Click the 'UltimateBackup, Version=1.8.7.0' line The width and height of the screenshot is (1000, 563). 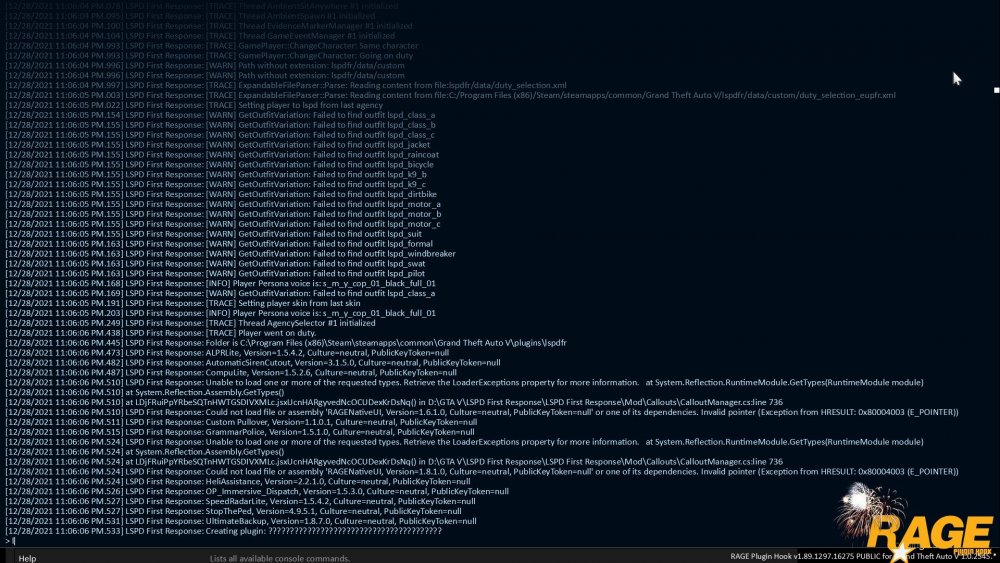[241, 521]
